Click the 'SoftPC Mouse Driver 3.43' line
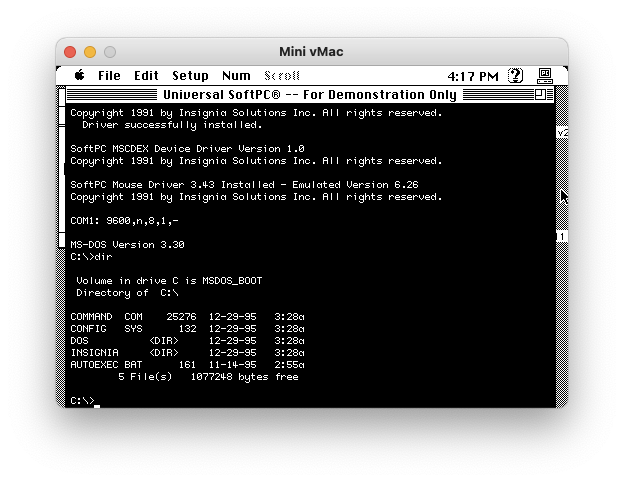The width and height of the screenshot is (624, 482). click(244, 185)
